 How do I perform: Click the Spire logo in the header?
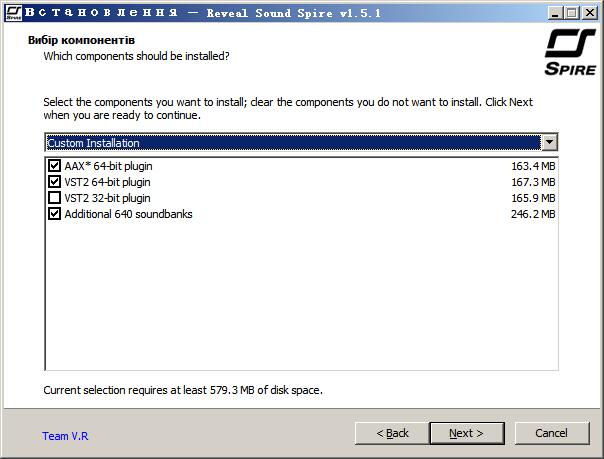570,52
